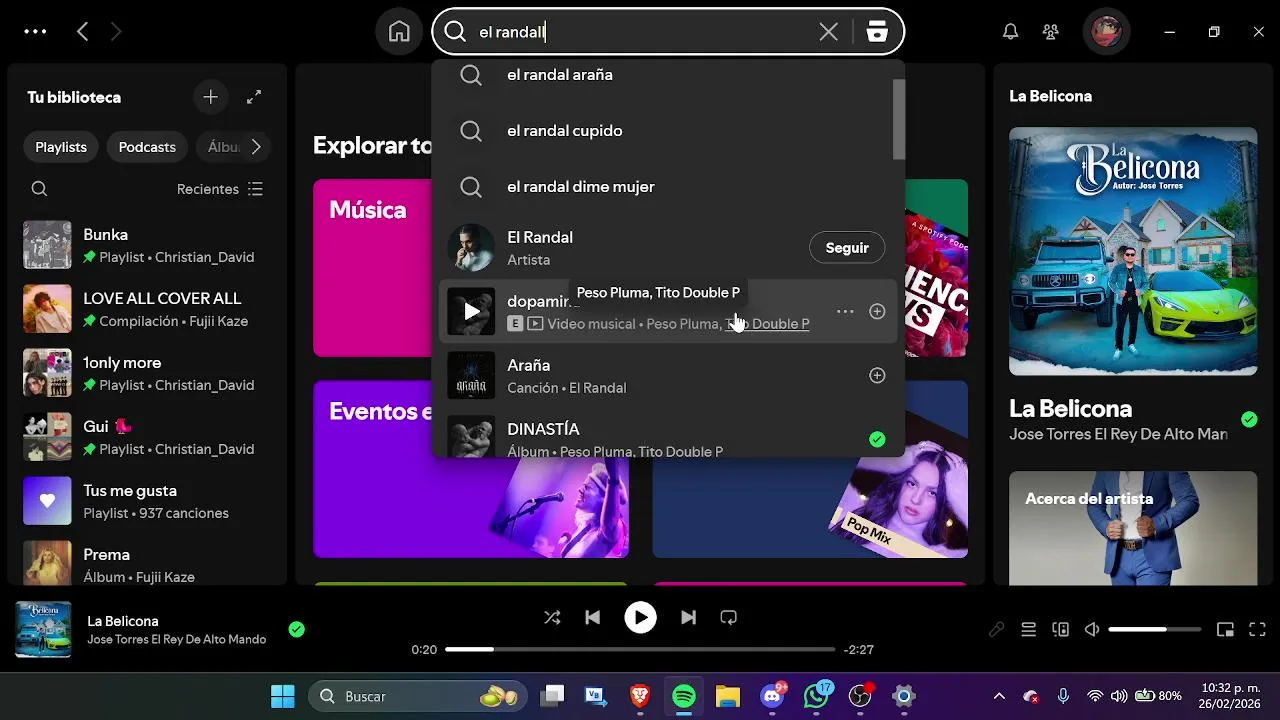Follow El Randal with Seguir button
1280x720 pixels.
pyautogui.click(x=847, y=248)
